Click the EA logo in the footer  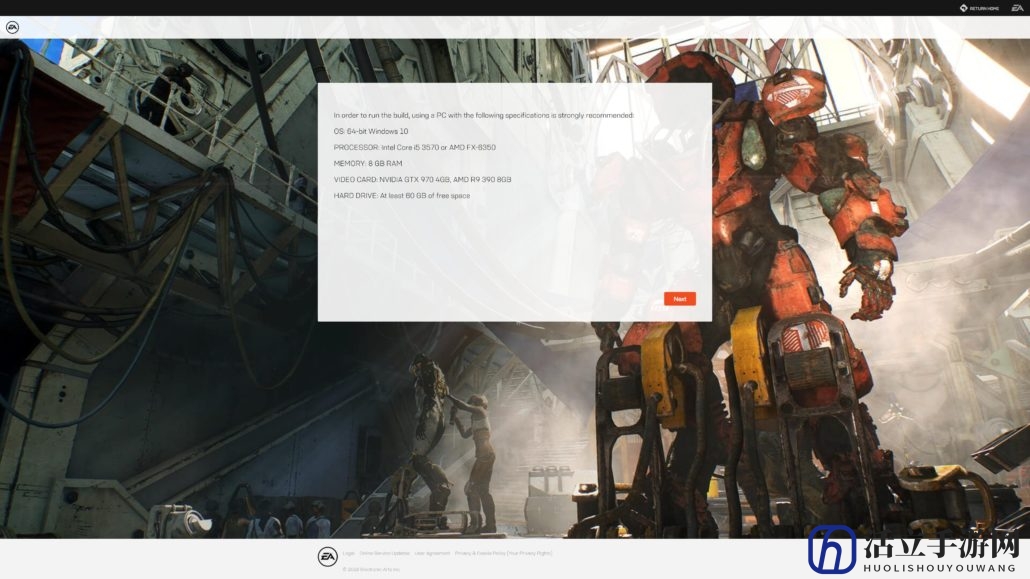pyautogui.click(x=328, y=557)
